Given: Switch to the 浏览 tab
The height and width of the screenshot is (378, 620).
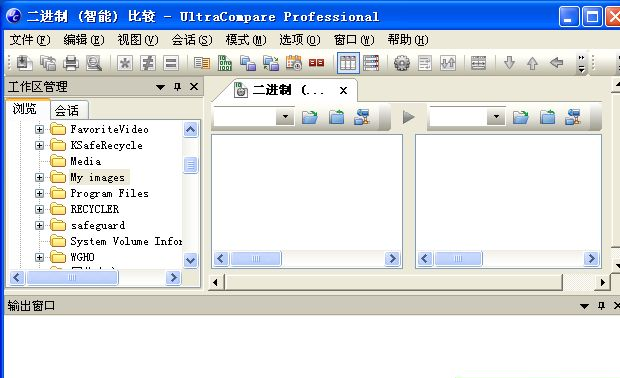Looking at the screenshot, I should point(27,109).
